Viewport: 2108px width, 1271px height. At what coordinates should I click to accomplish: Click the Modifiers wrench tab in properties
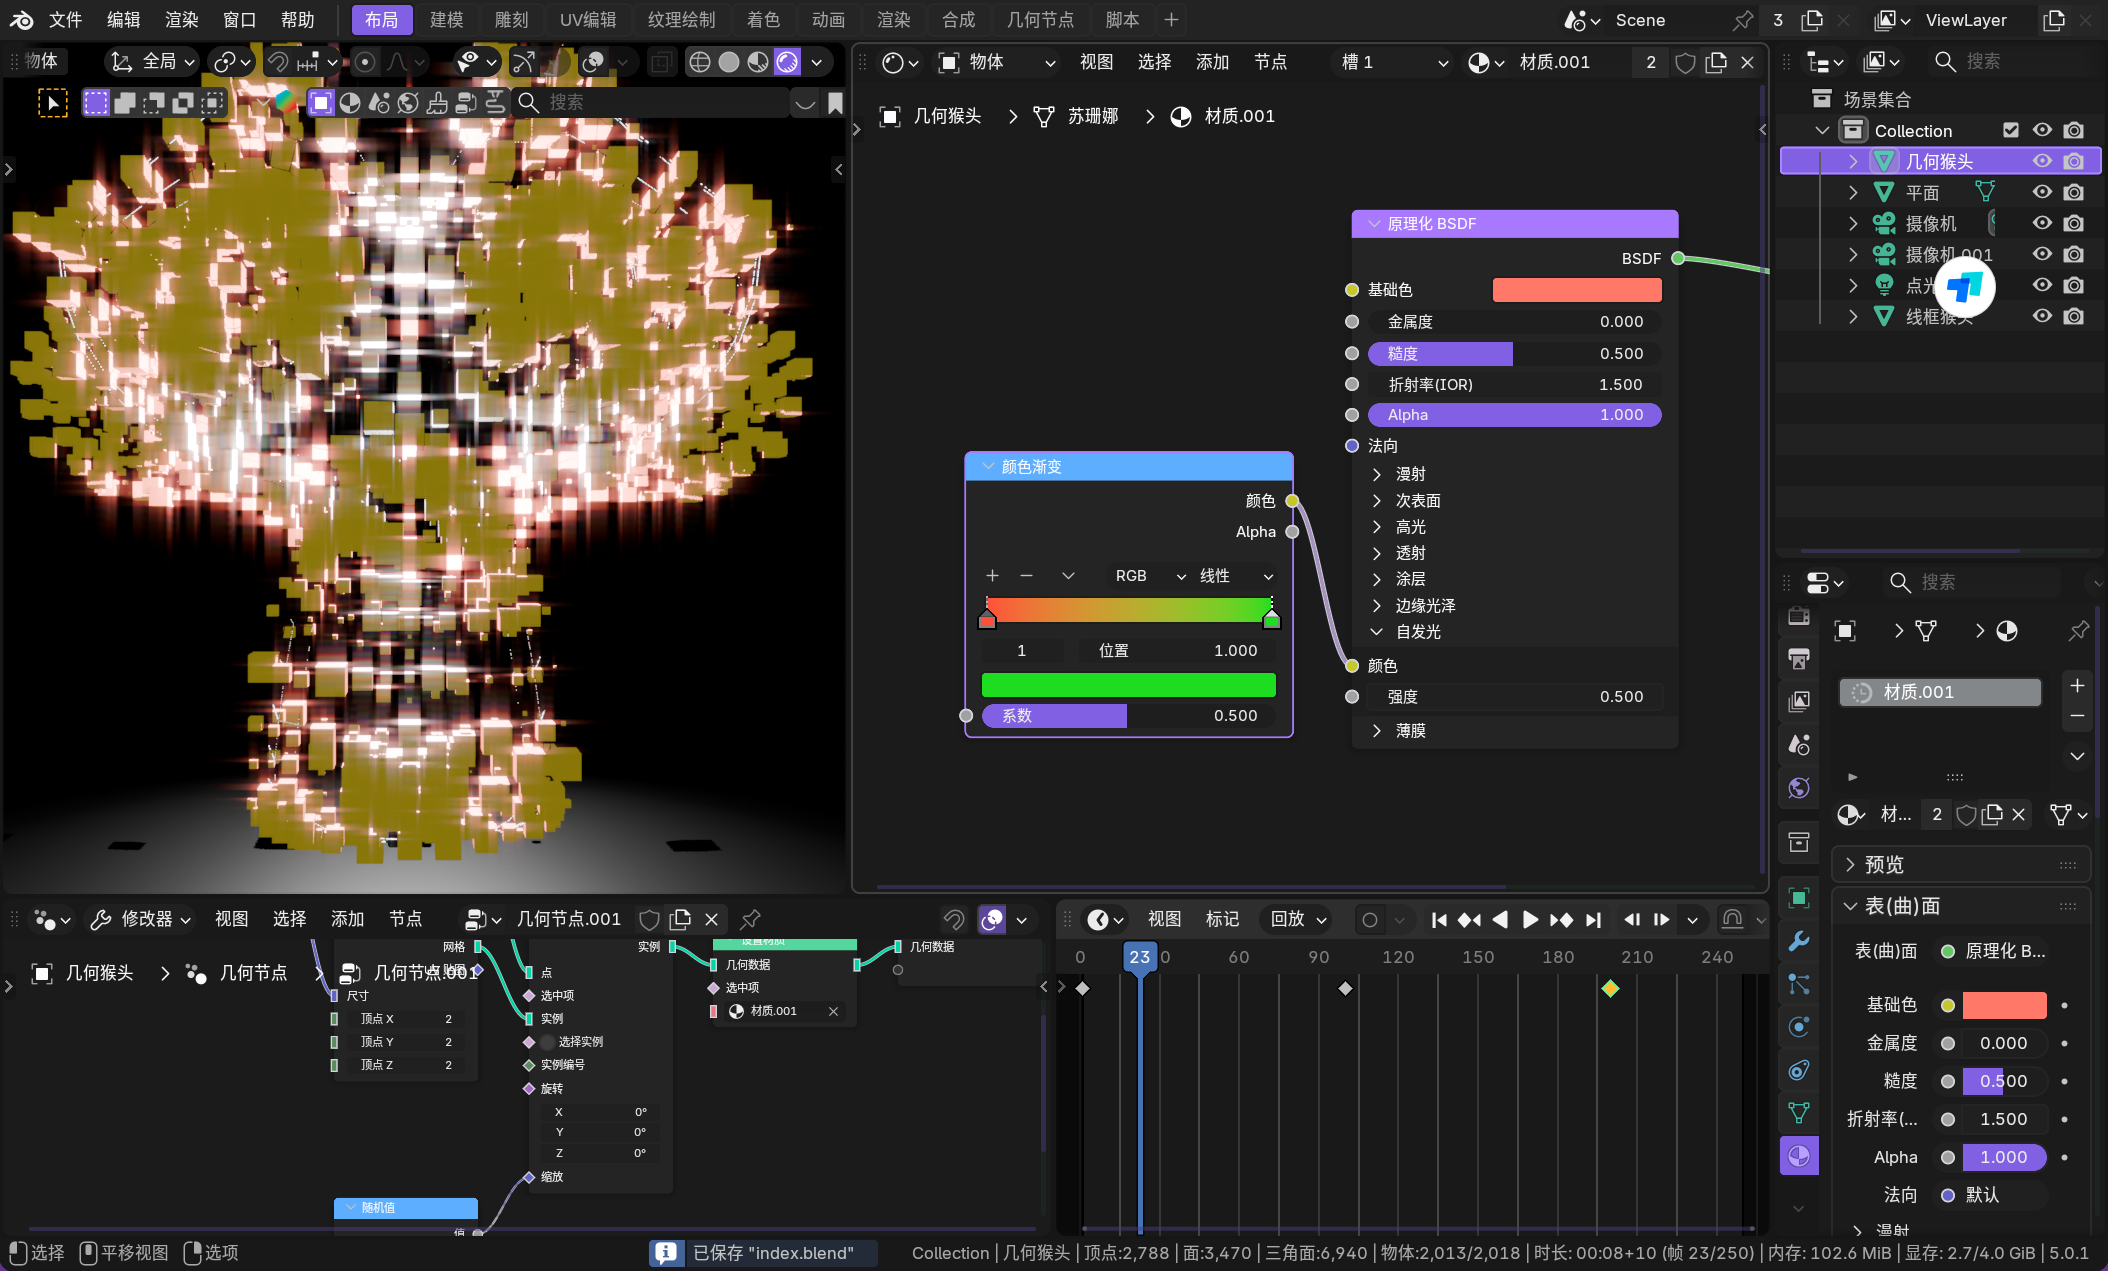click(x=1798, y=941)
